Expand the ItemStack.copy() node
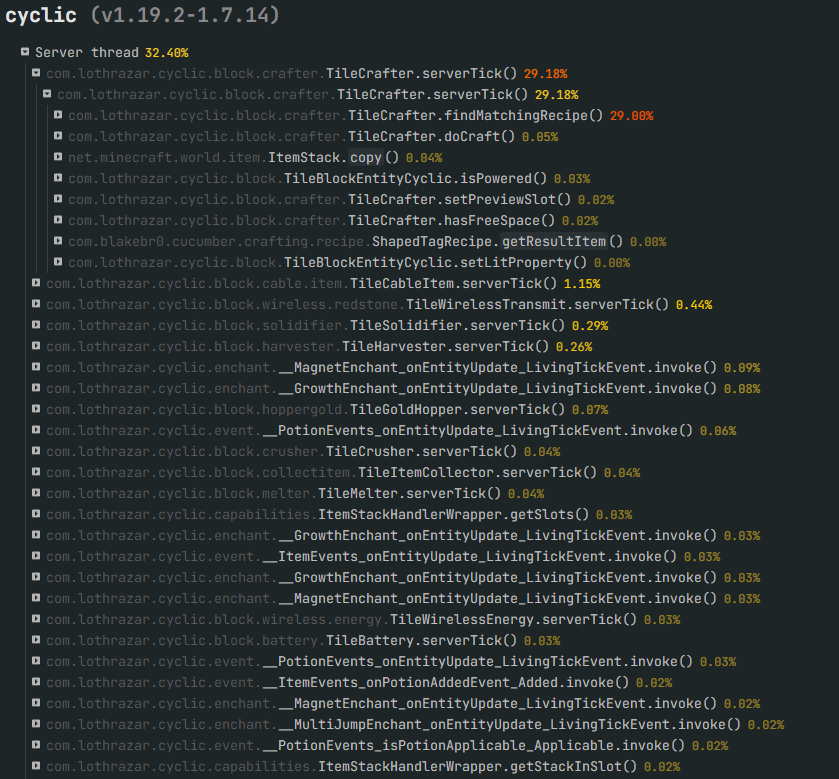 tap(58, 157)
